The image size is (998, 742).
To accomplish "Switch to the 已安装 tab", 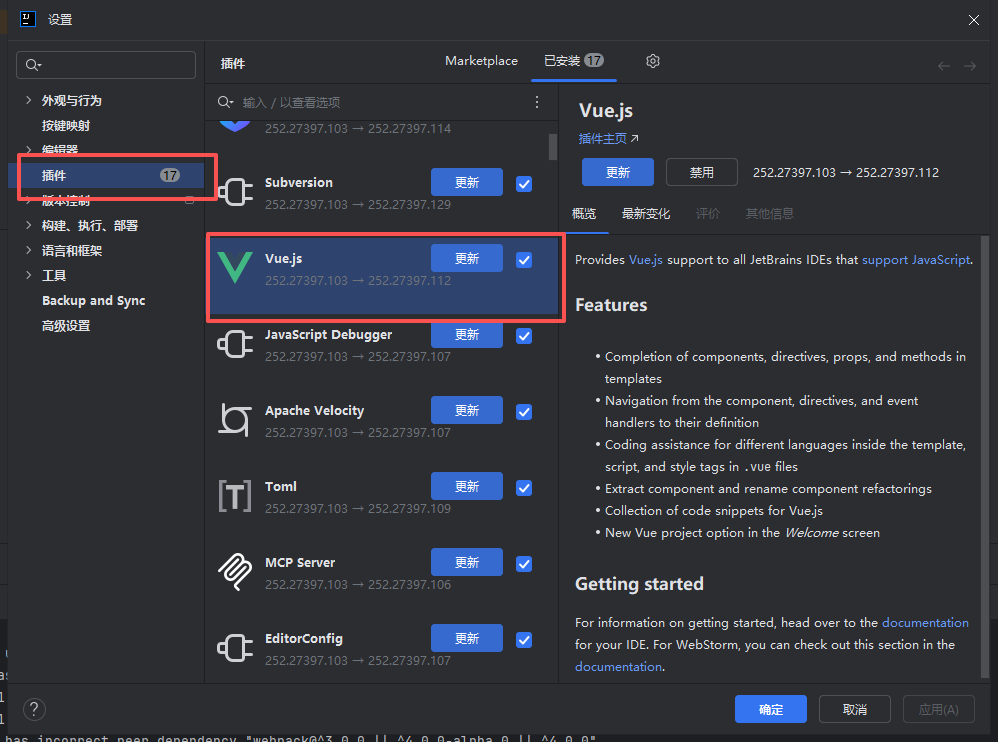I will [x=573, y=61].
